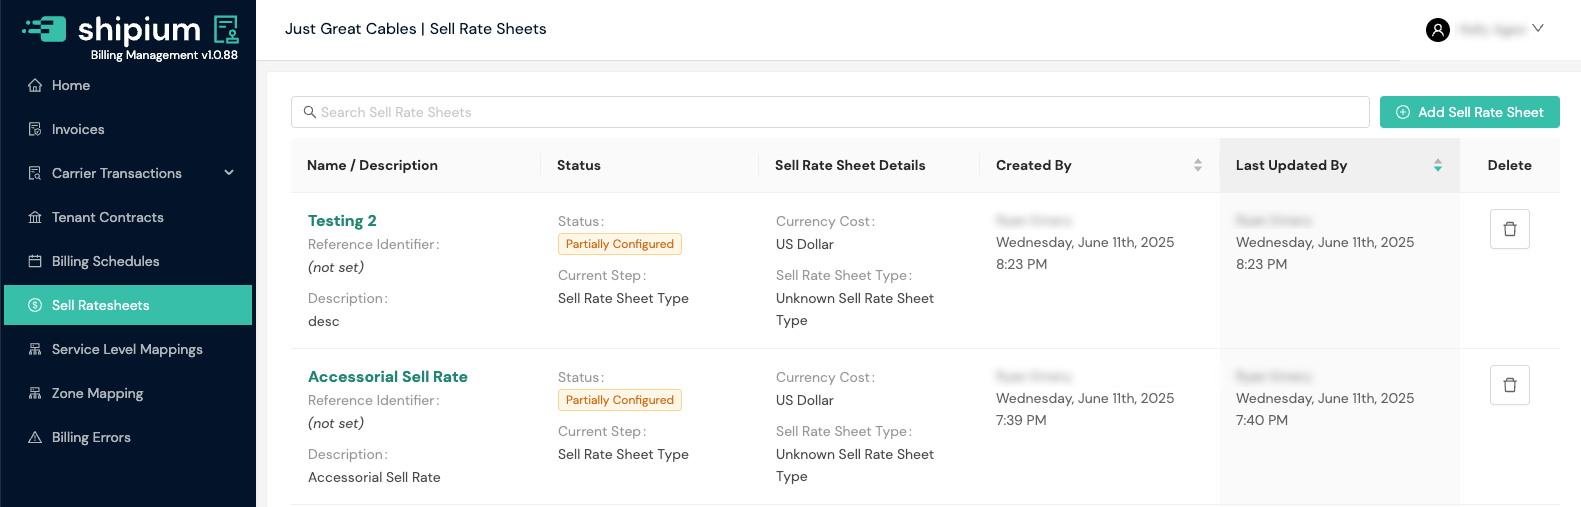The height and width of the screenshot is (507, 1581).
Task: Open Tenant Contracts from the sidebar
Action: [107, 217]
